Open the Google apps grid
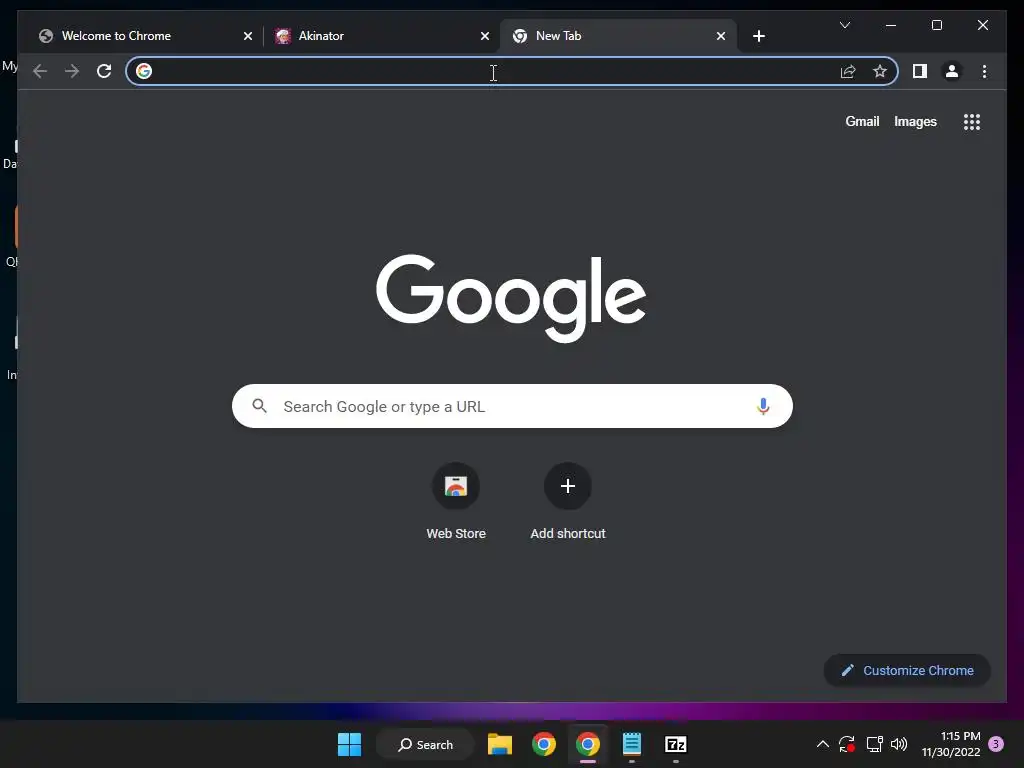Image resolution: width=1024 pixels, height=768 pixels. pyautogui.click(x=972, y=122)
